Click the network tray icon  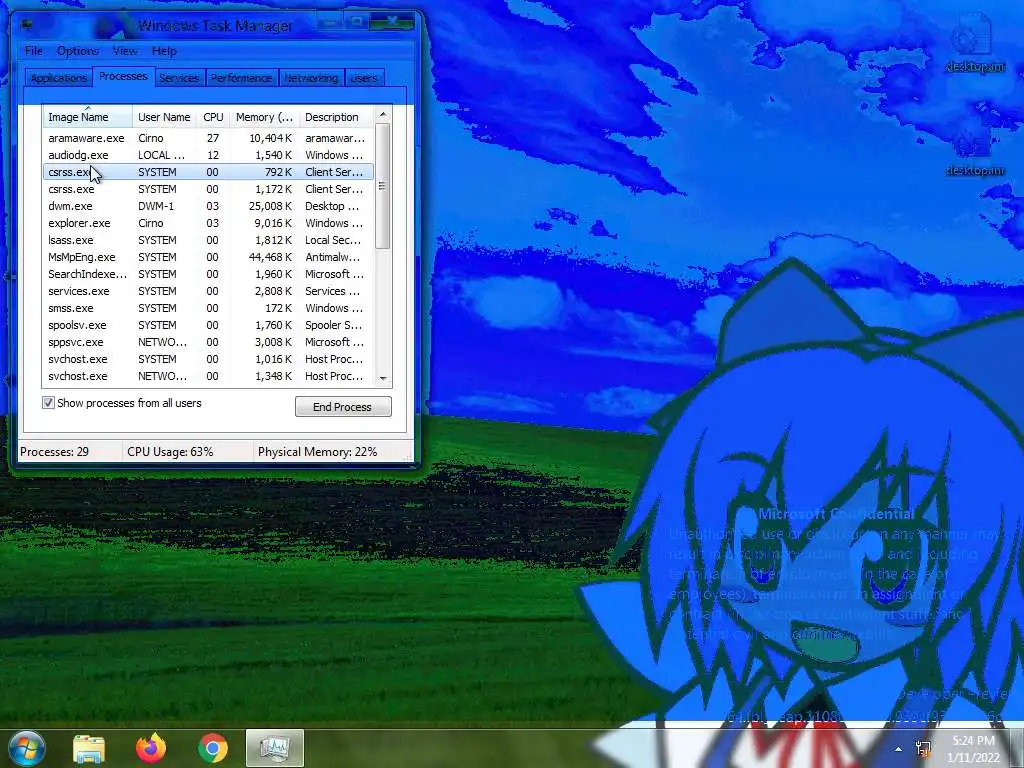[923, 749]
